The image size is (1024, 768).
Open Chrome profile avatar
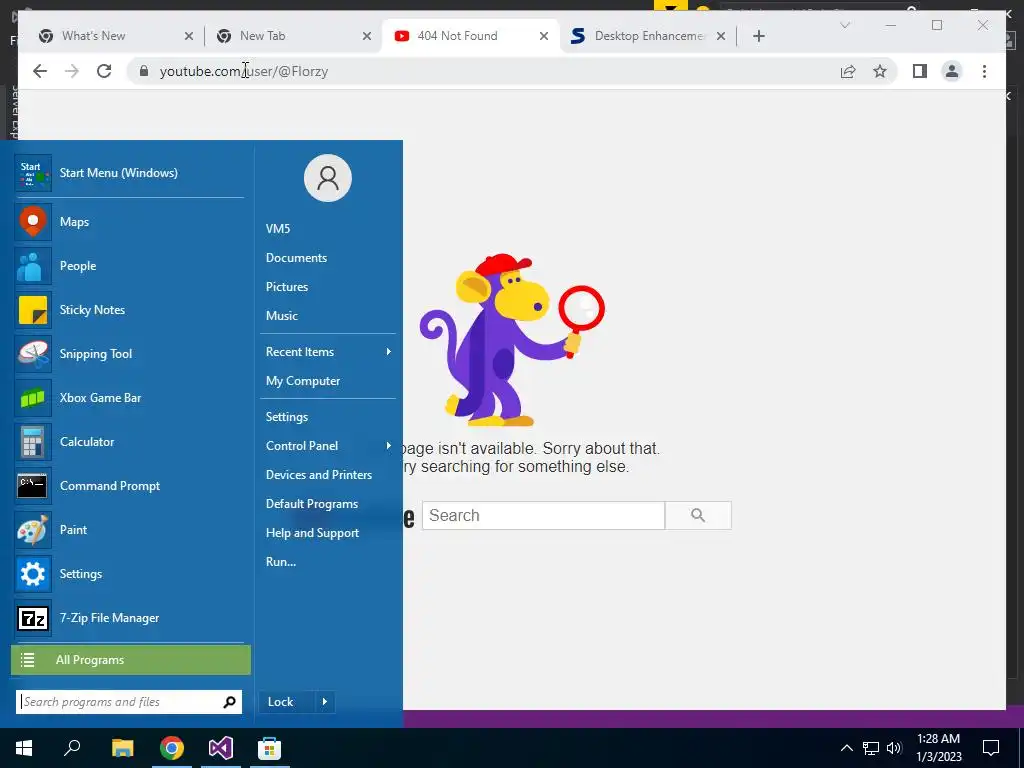tap(952, 71)
